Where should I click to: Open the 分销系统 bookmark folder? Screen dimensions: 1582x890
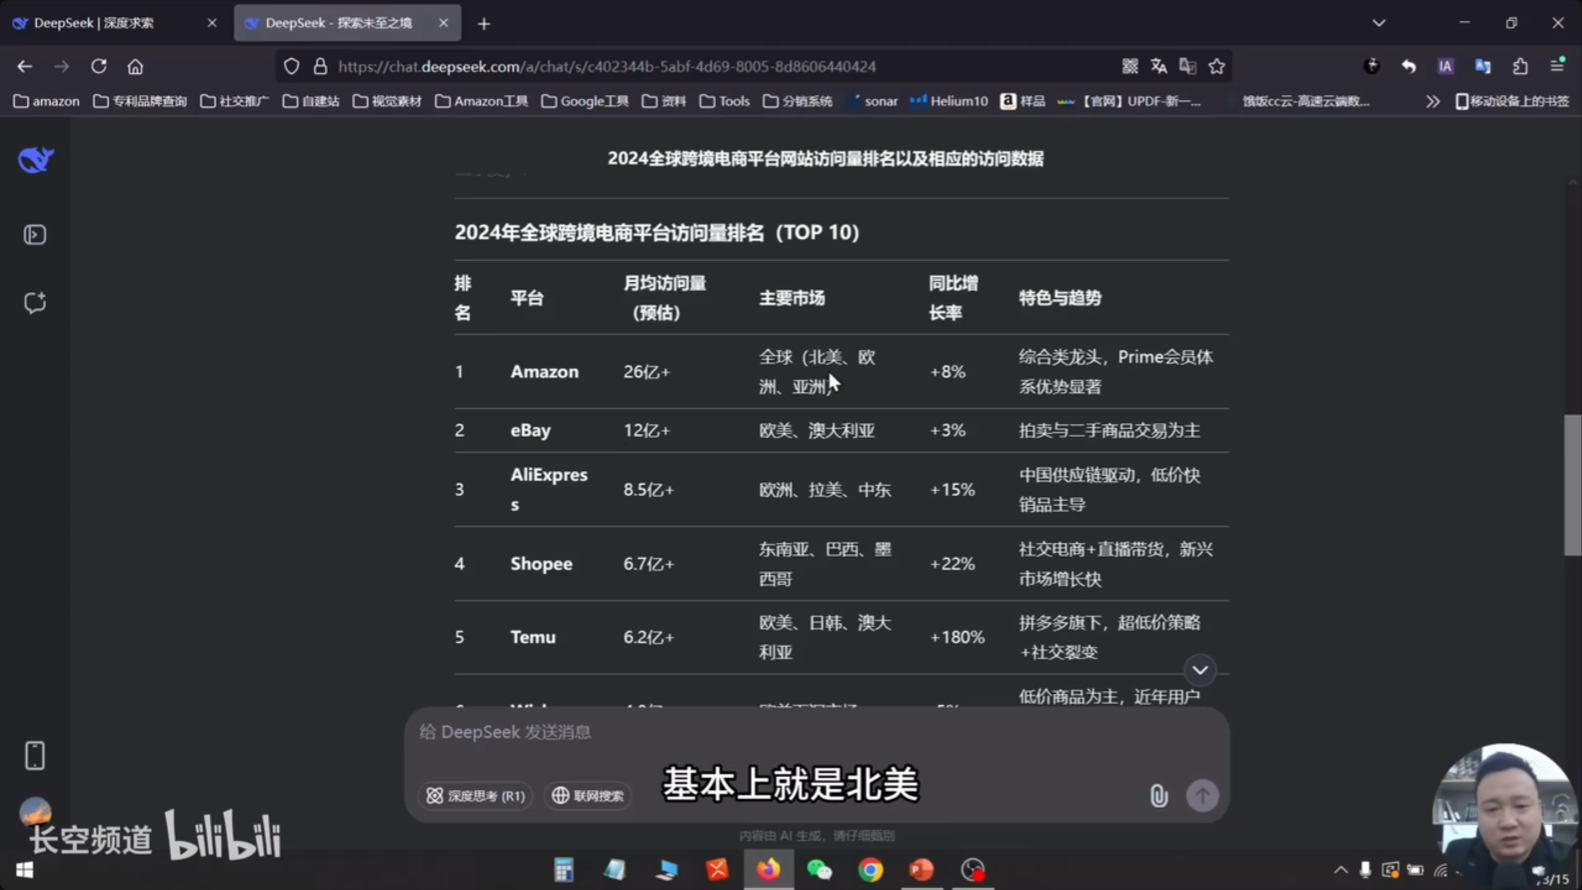[x=798, y=101]
